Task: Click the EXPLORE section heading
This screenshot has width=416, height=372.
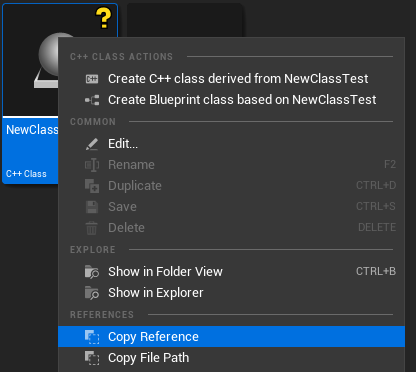Action: [93, 250]
